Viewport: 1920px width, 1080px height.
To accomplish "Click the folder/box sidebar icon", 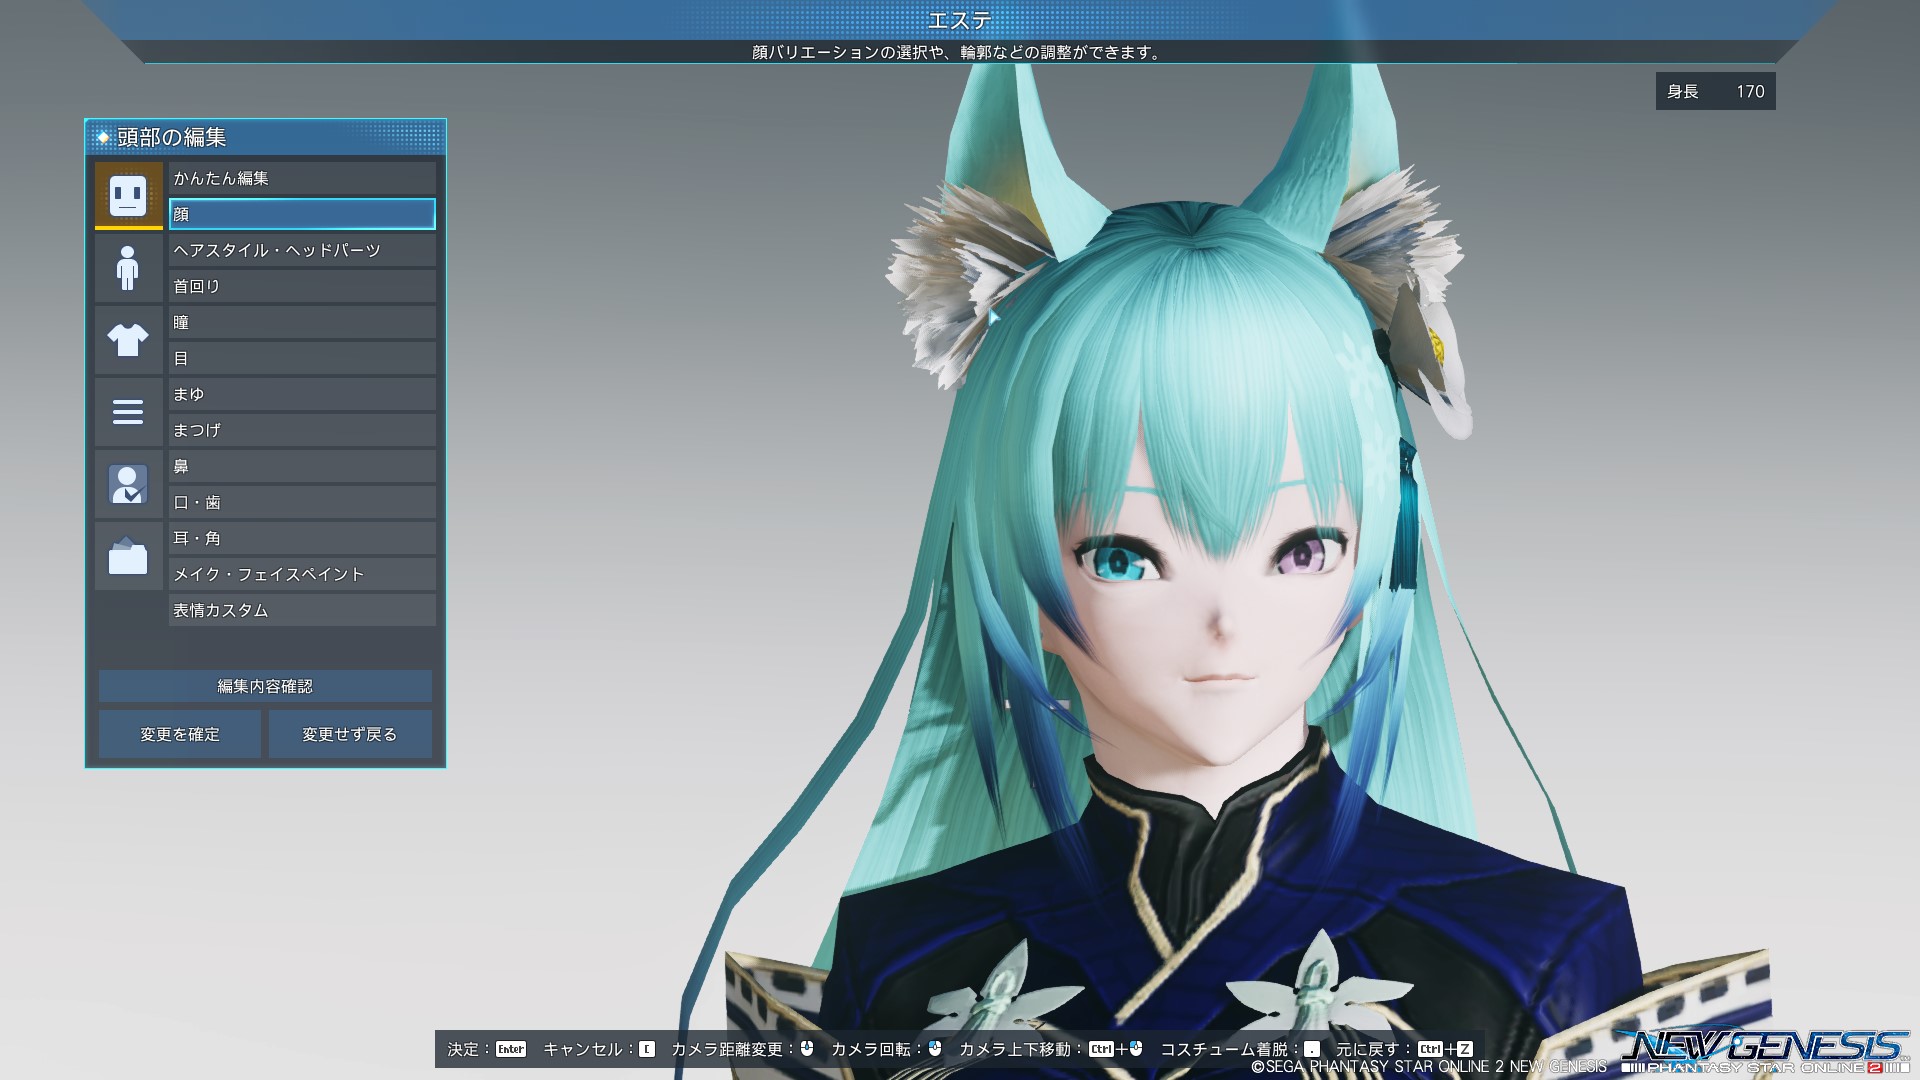I will pyautogui.click(x=128, y=556).
